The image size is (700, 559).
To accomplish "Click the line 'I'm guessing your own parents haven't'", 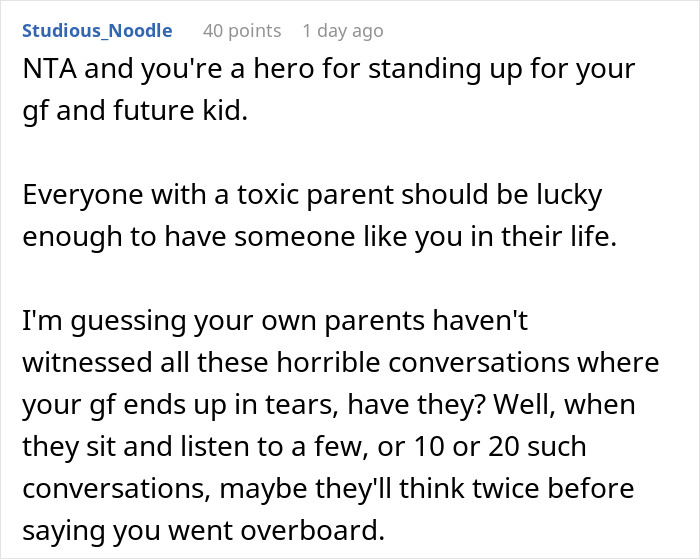I will pos(275,321).
